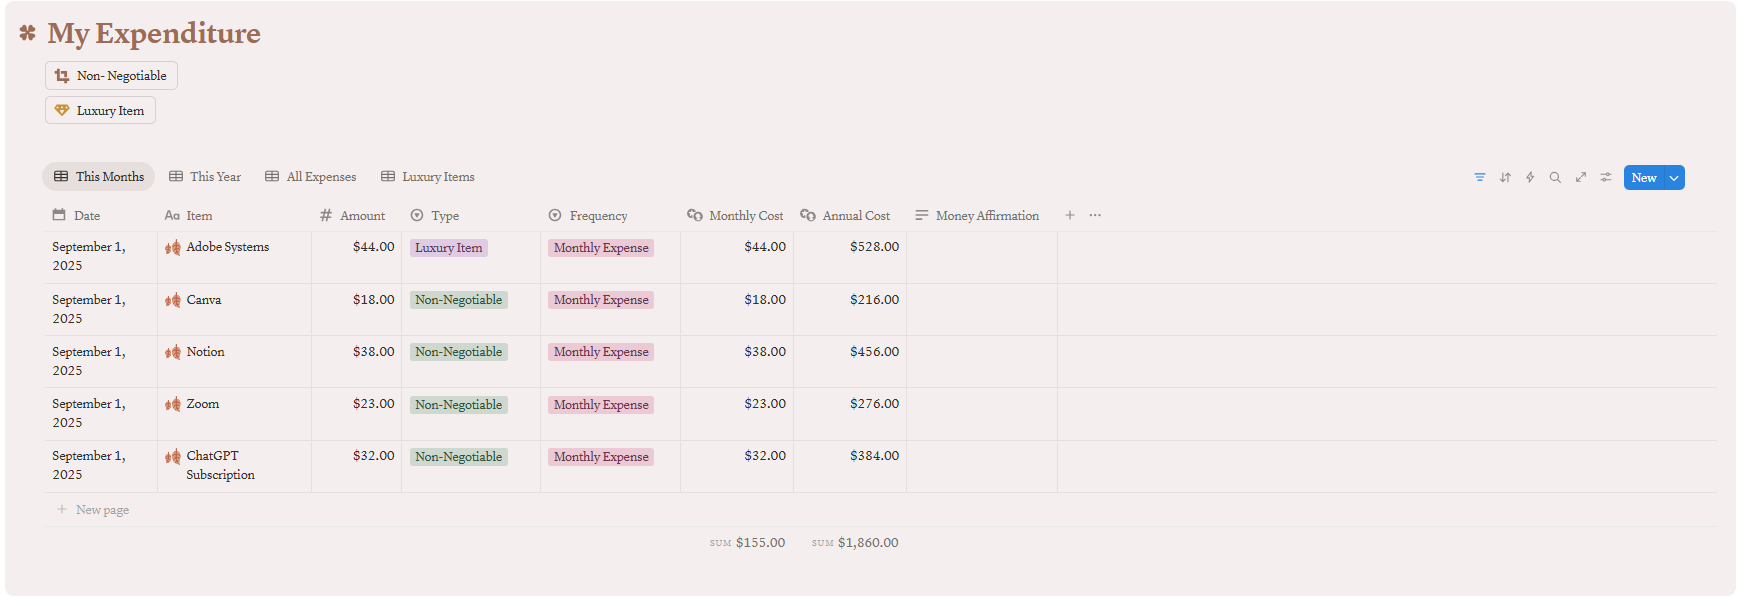Open the Type column header menu
Viewport: 1749px width, 605px height.
(x=445, y=216)
